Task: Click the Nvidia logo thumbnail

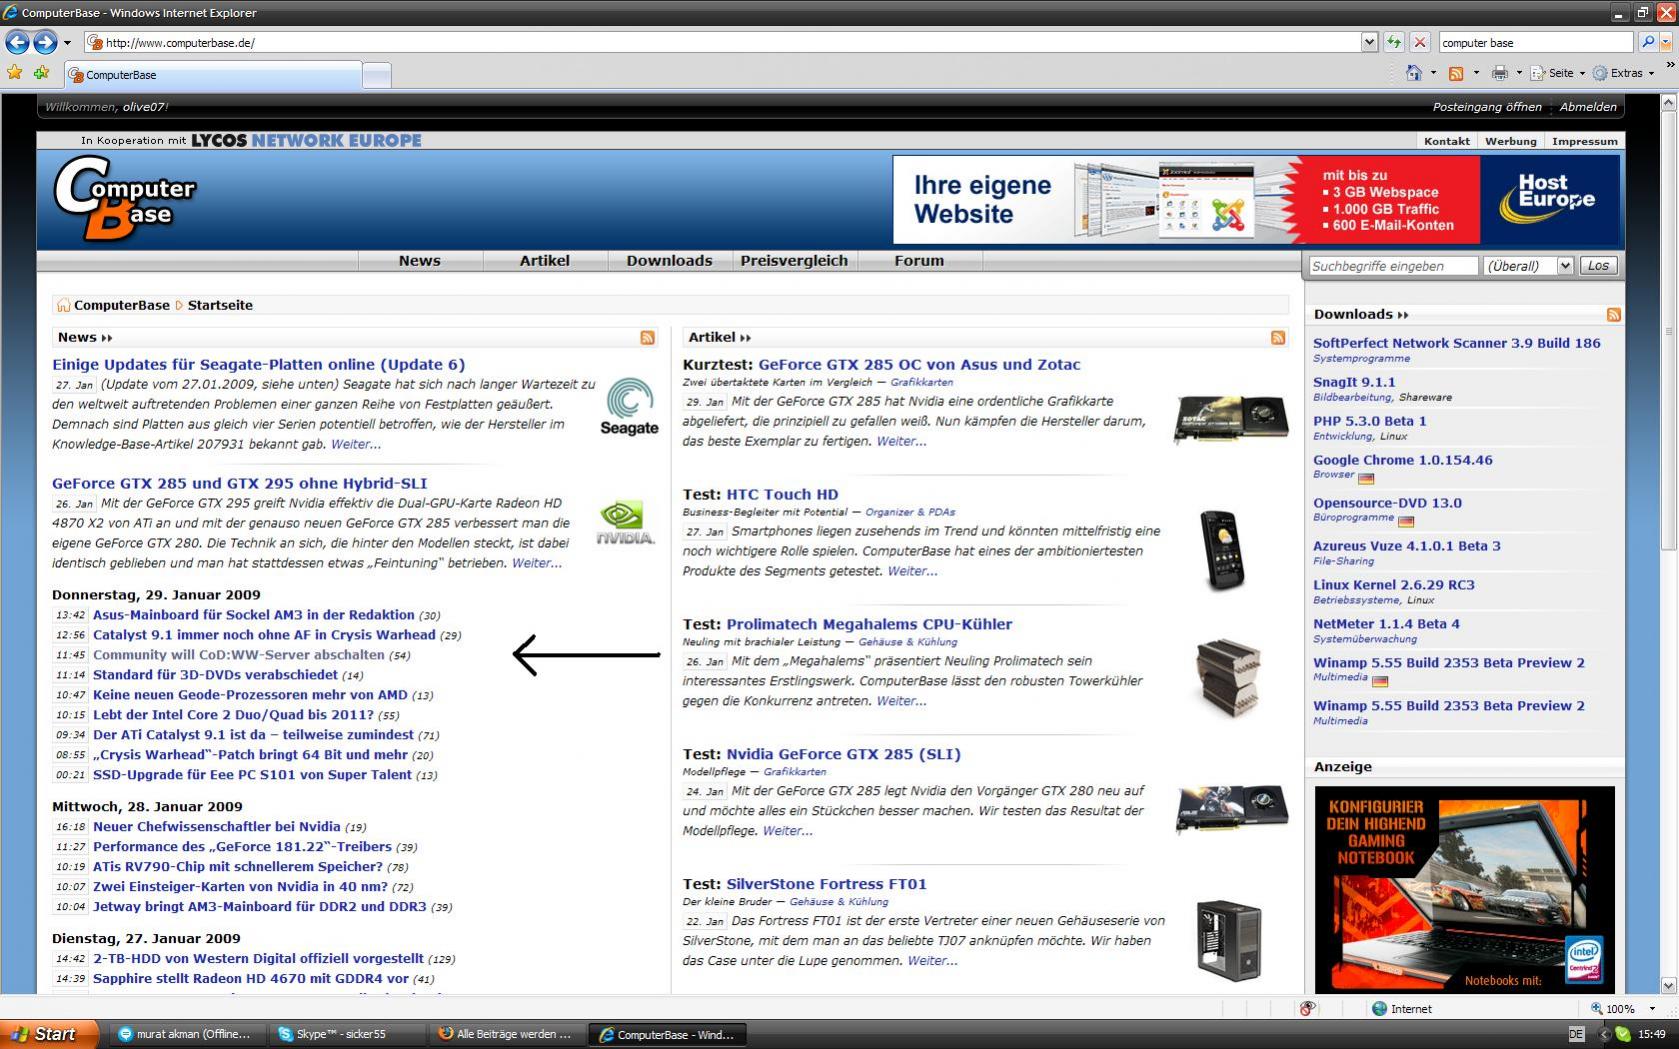Action: click(x=625, y=523)
